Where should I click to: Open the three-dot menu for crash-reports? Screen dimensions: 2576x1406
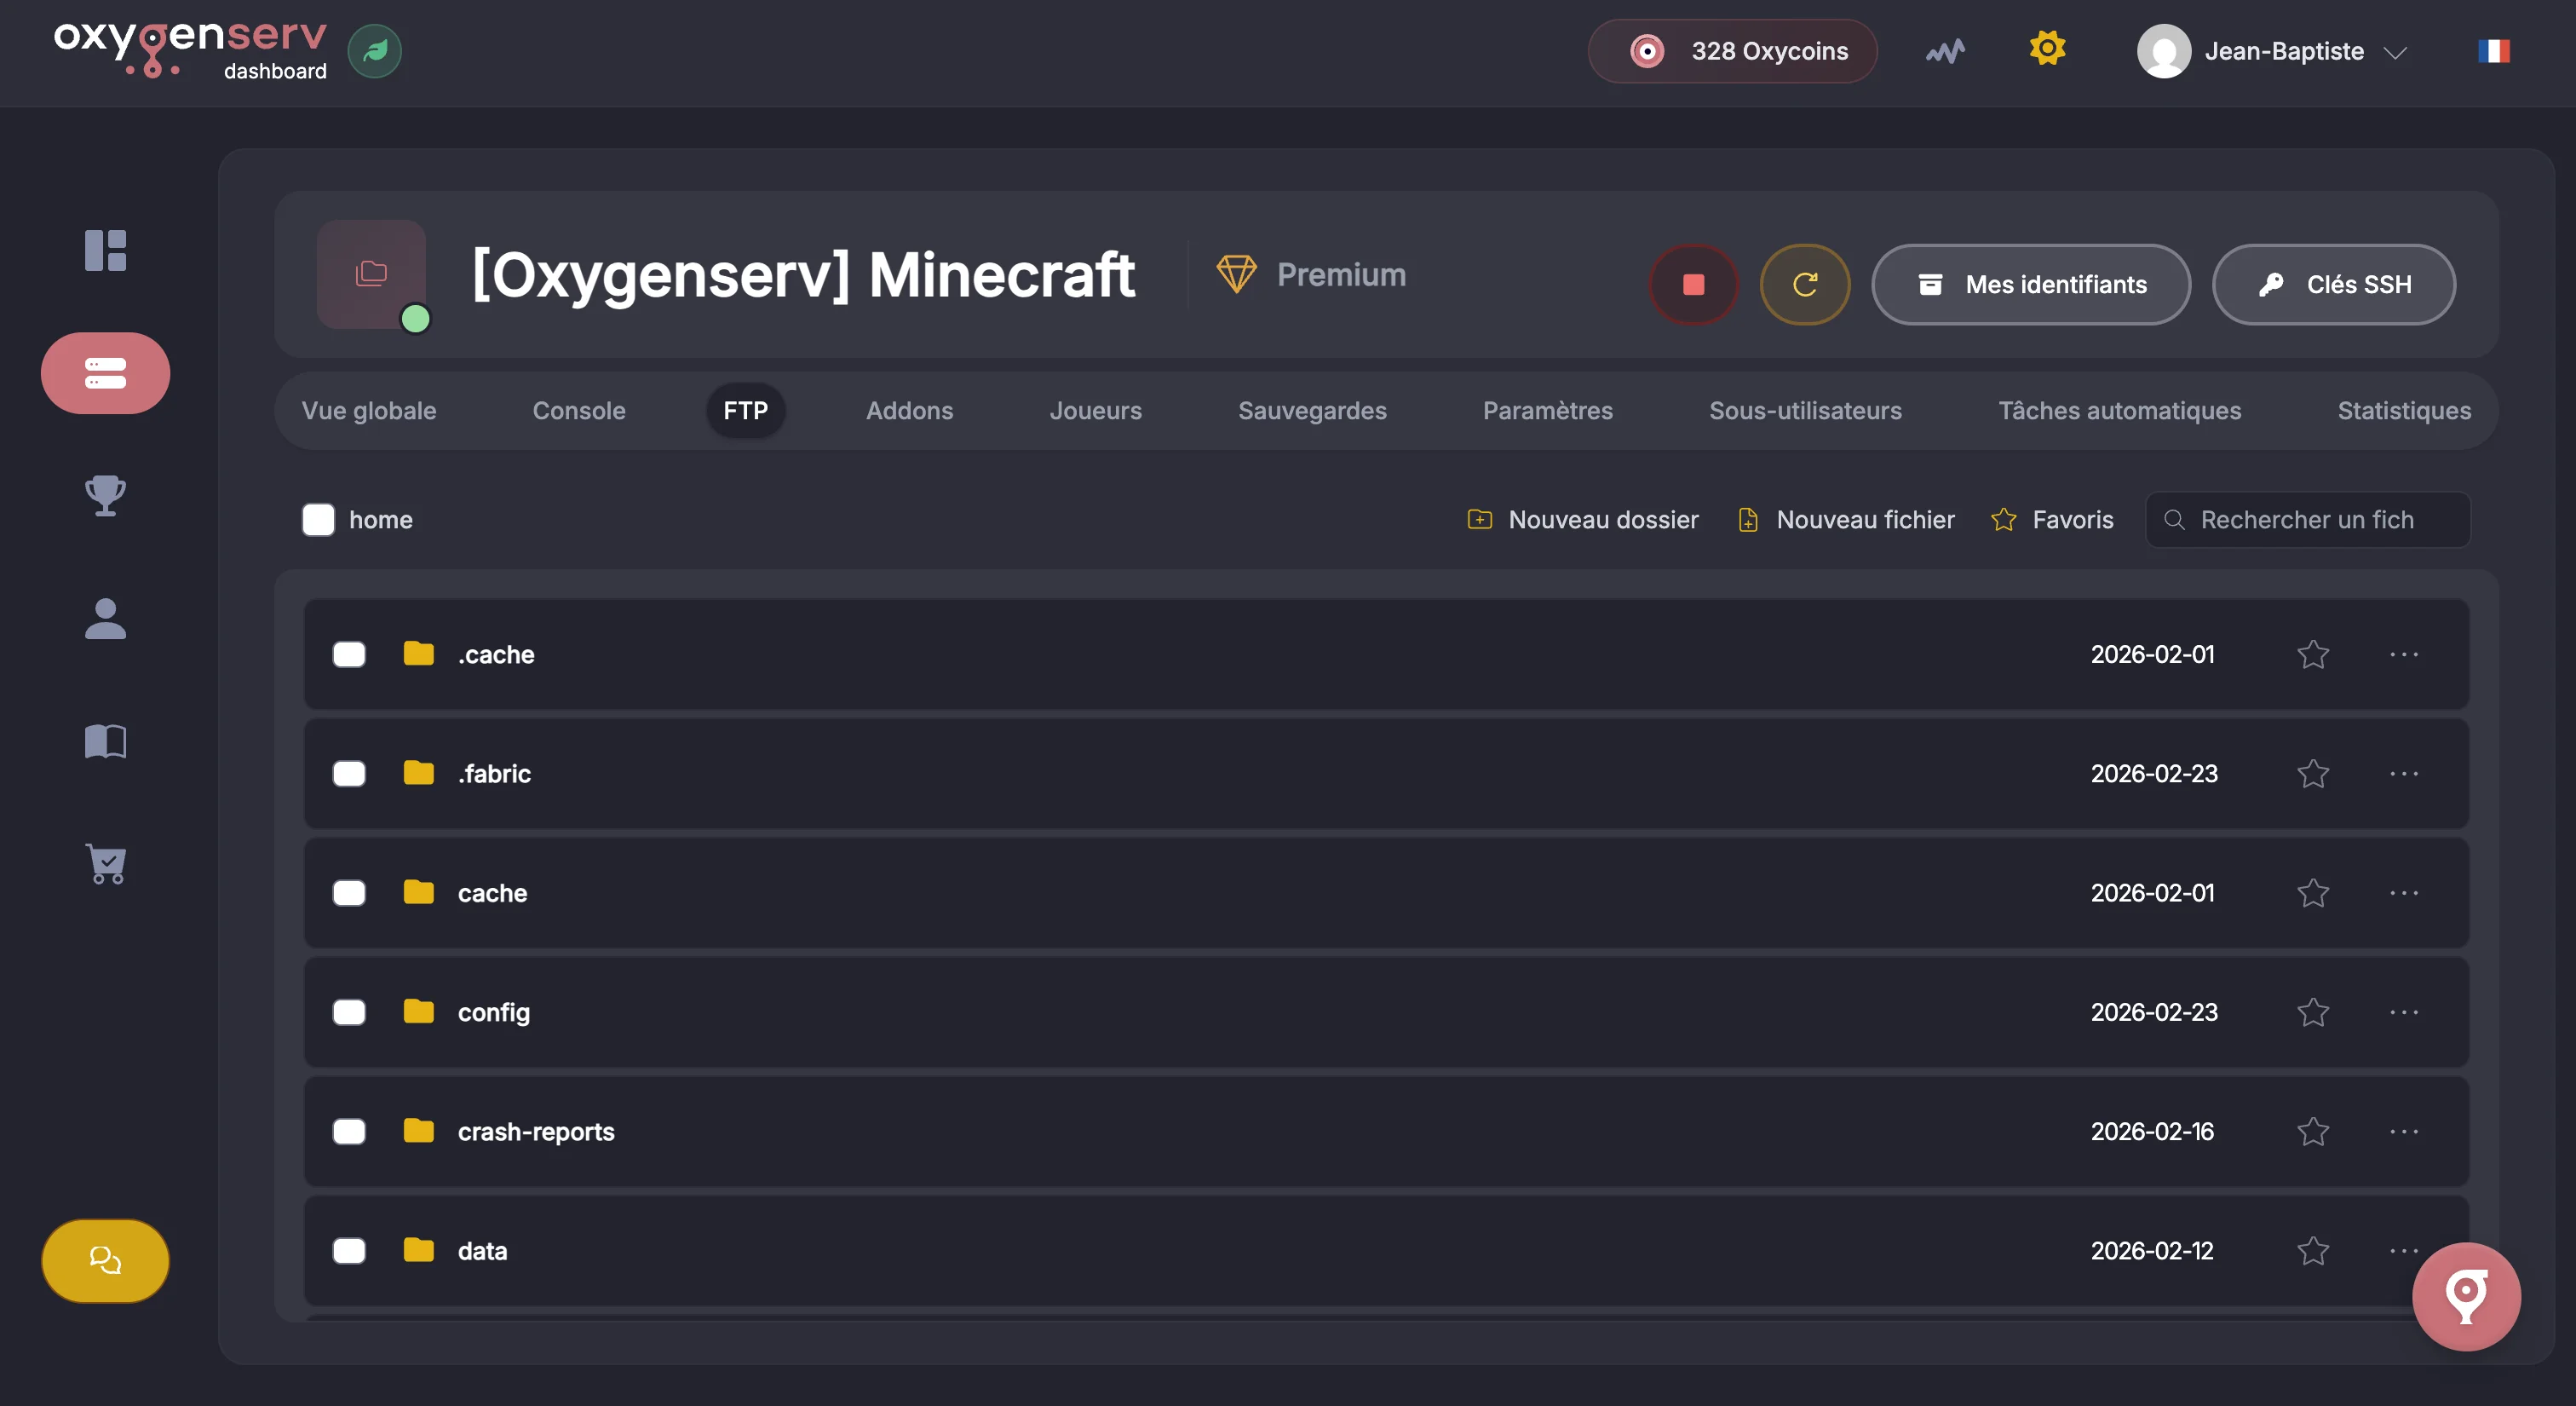2403,1132
